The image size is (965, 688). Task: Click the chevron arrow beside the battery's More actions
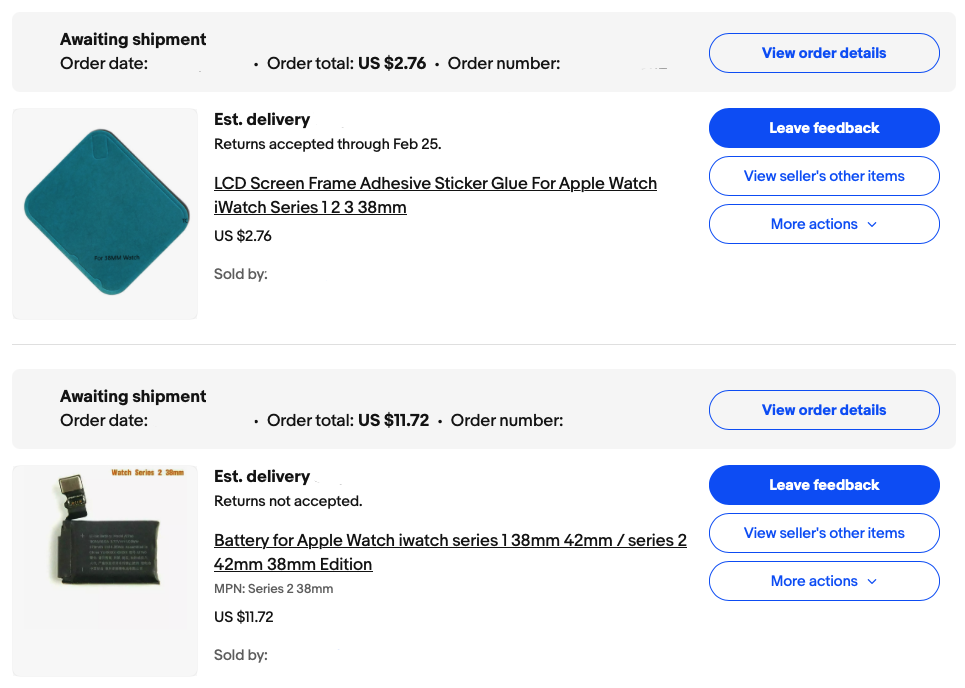[x=872, y=581]
